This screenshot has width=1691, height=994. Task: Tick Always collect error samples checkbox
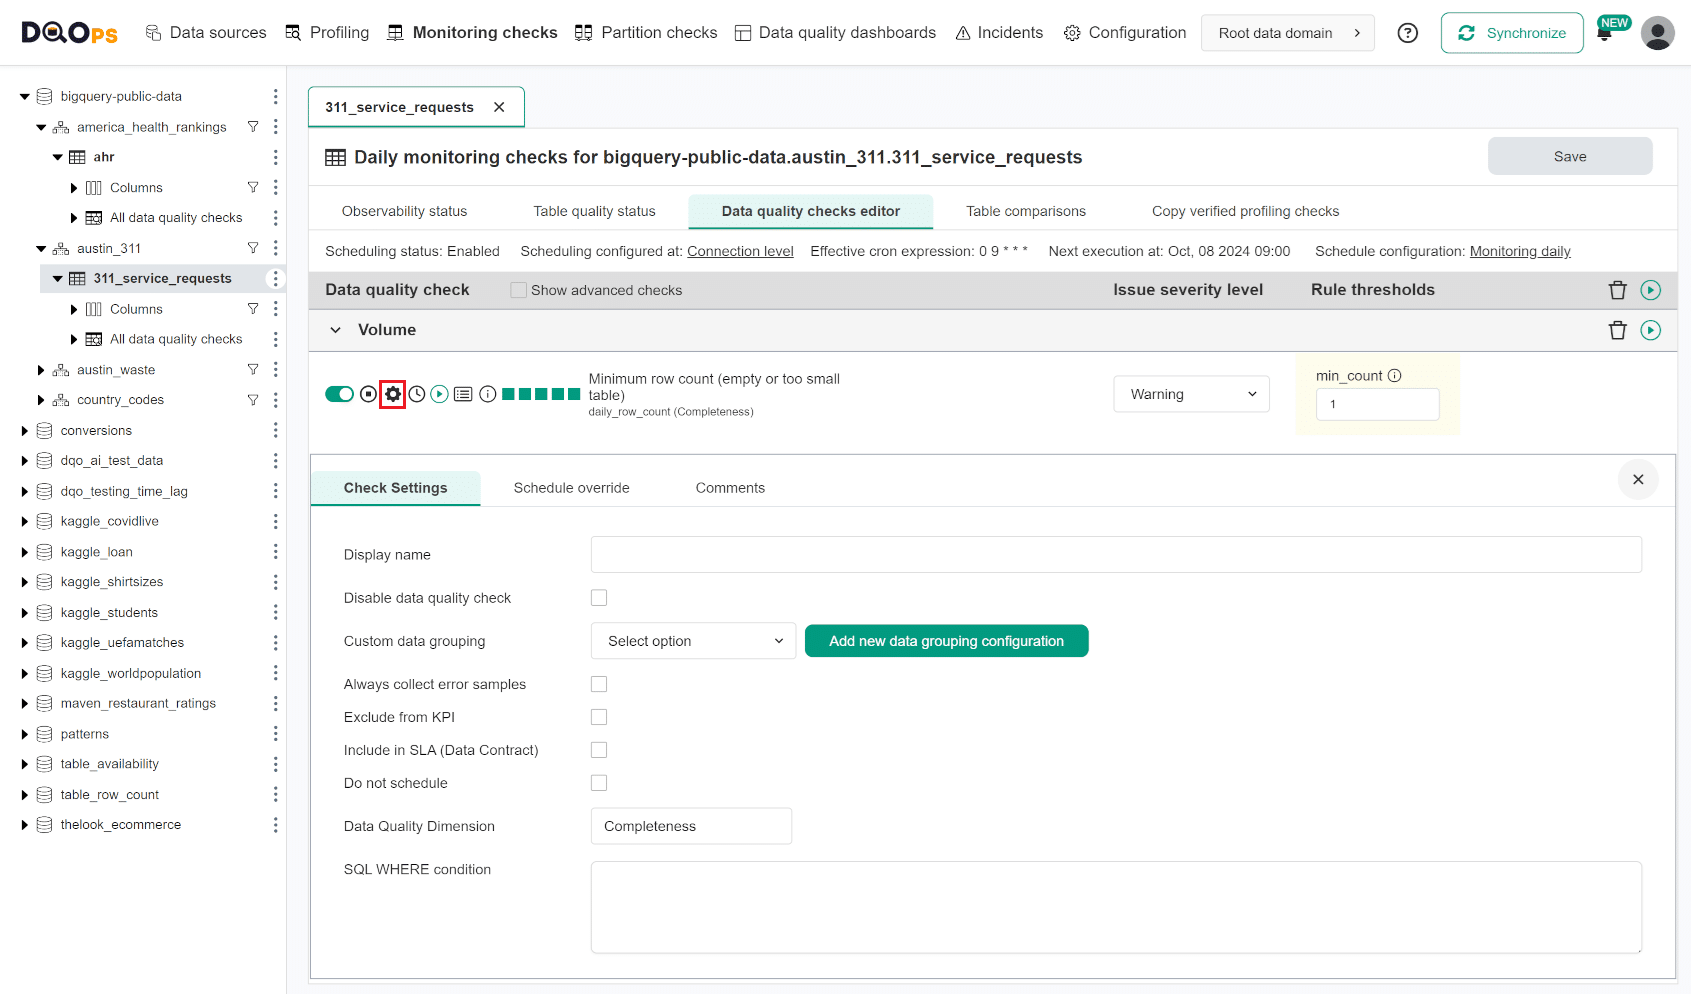coord(599,684)
